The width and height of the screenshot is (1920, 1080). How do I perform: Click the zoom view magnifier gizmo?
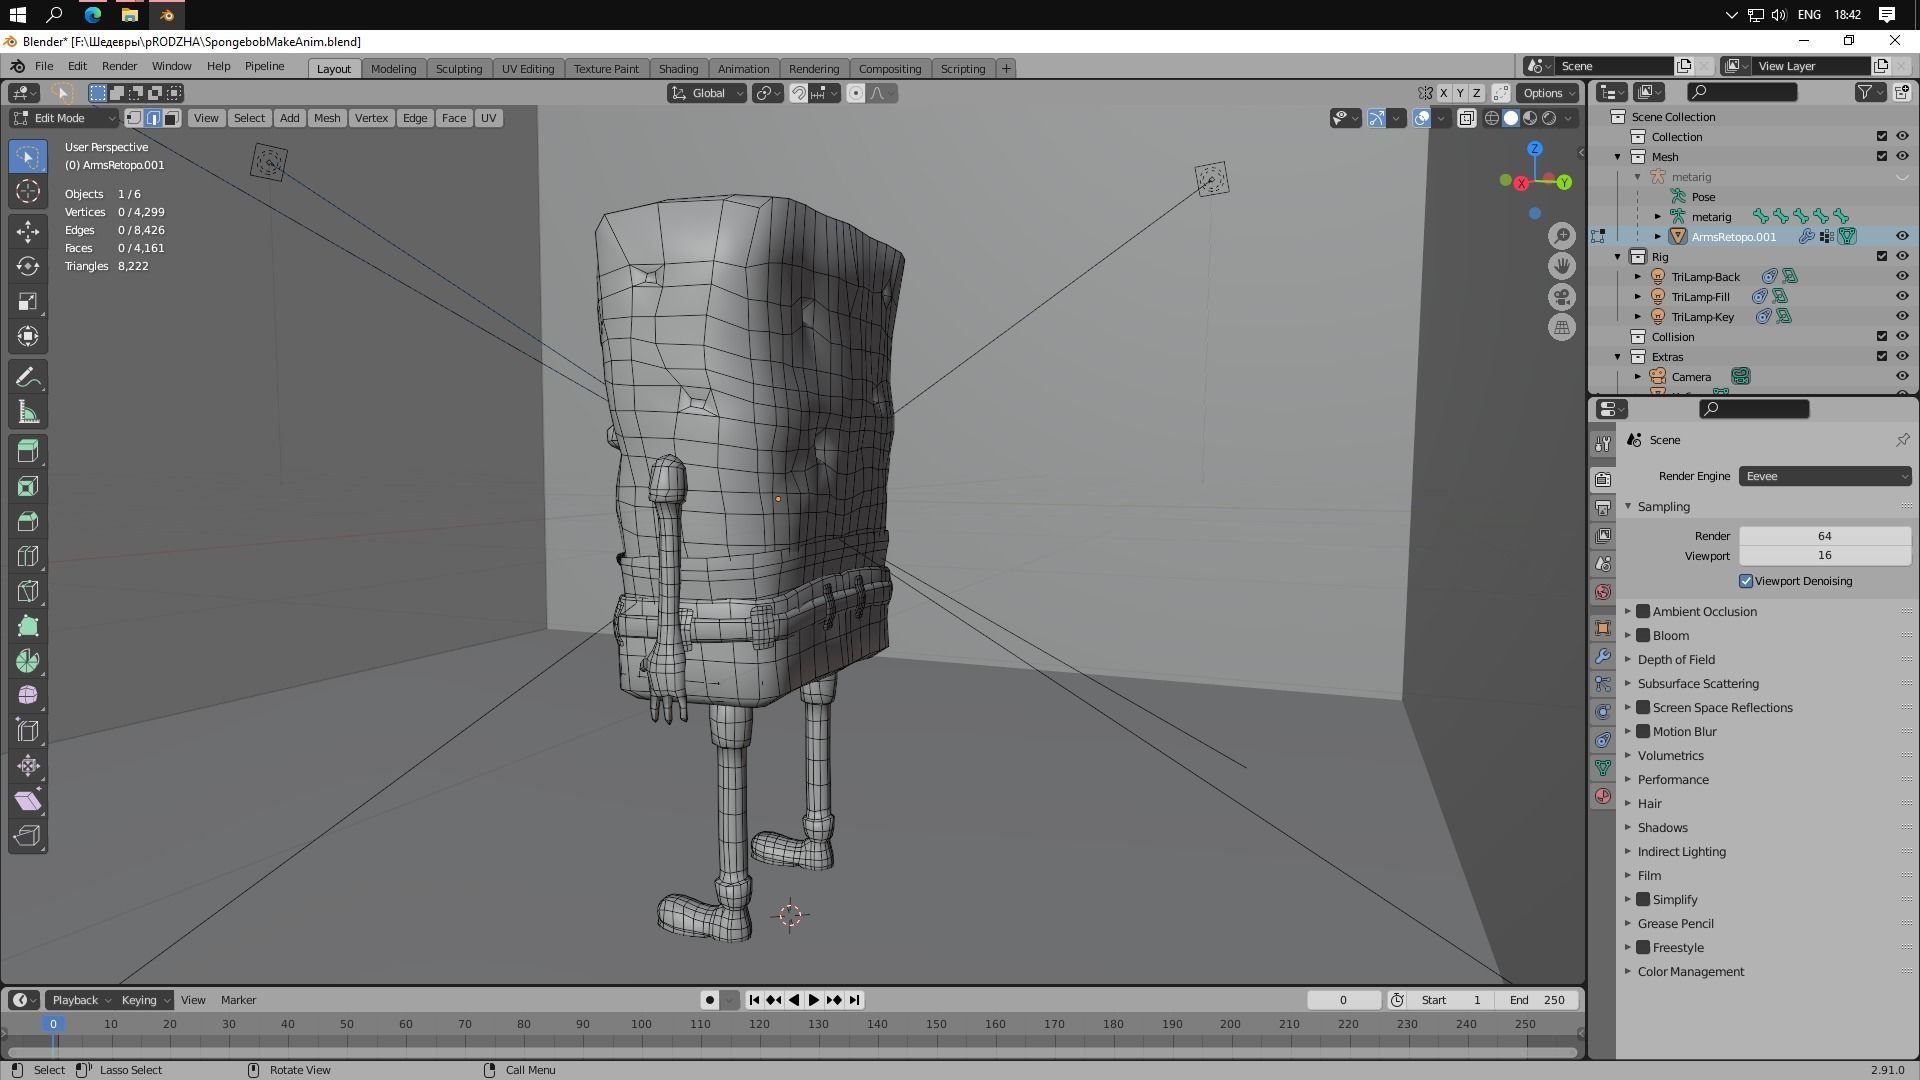click(1562, 236)
